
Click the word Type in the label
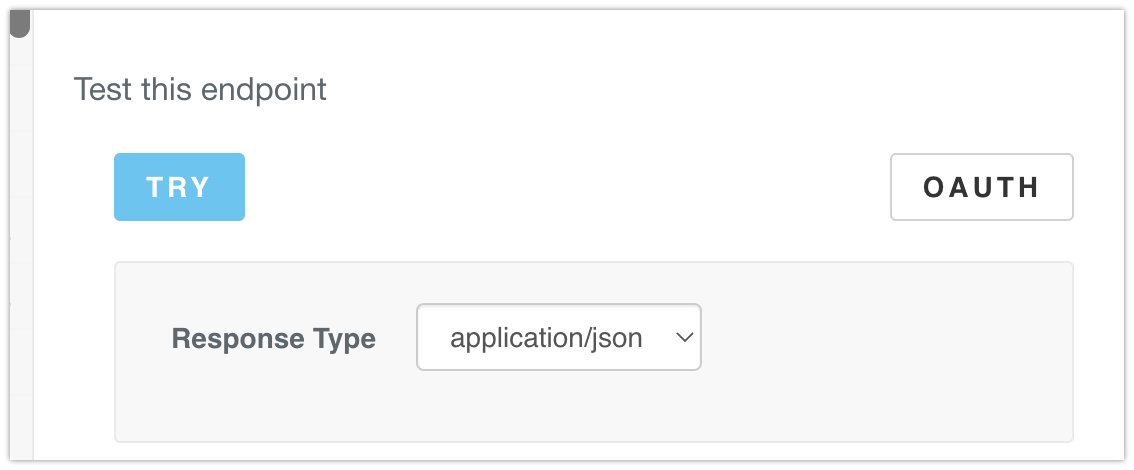(x=342, y=339)
